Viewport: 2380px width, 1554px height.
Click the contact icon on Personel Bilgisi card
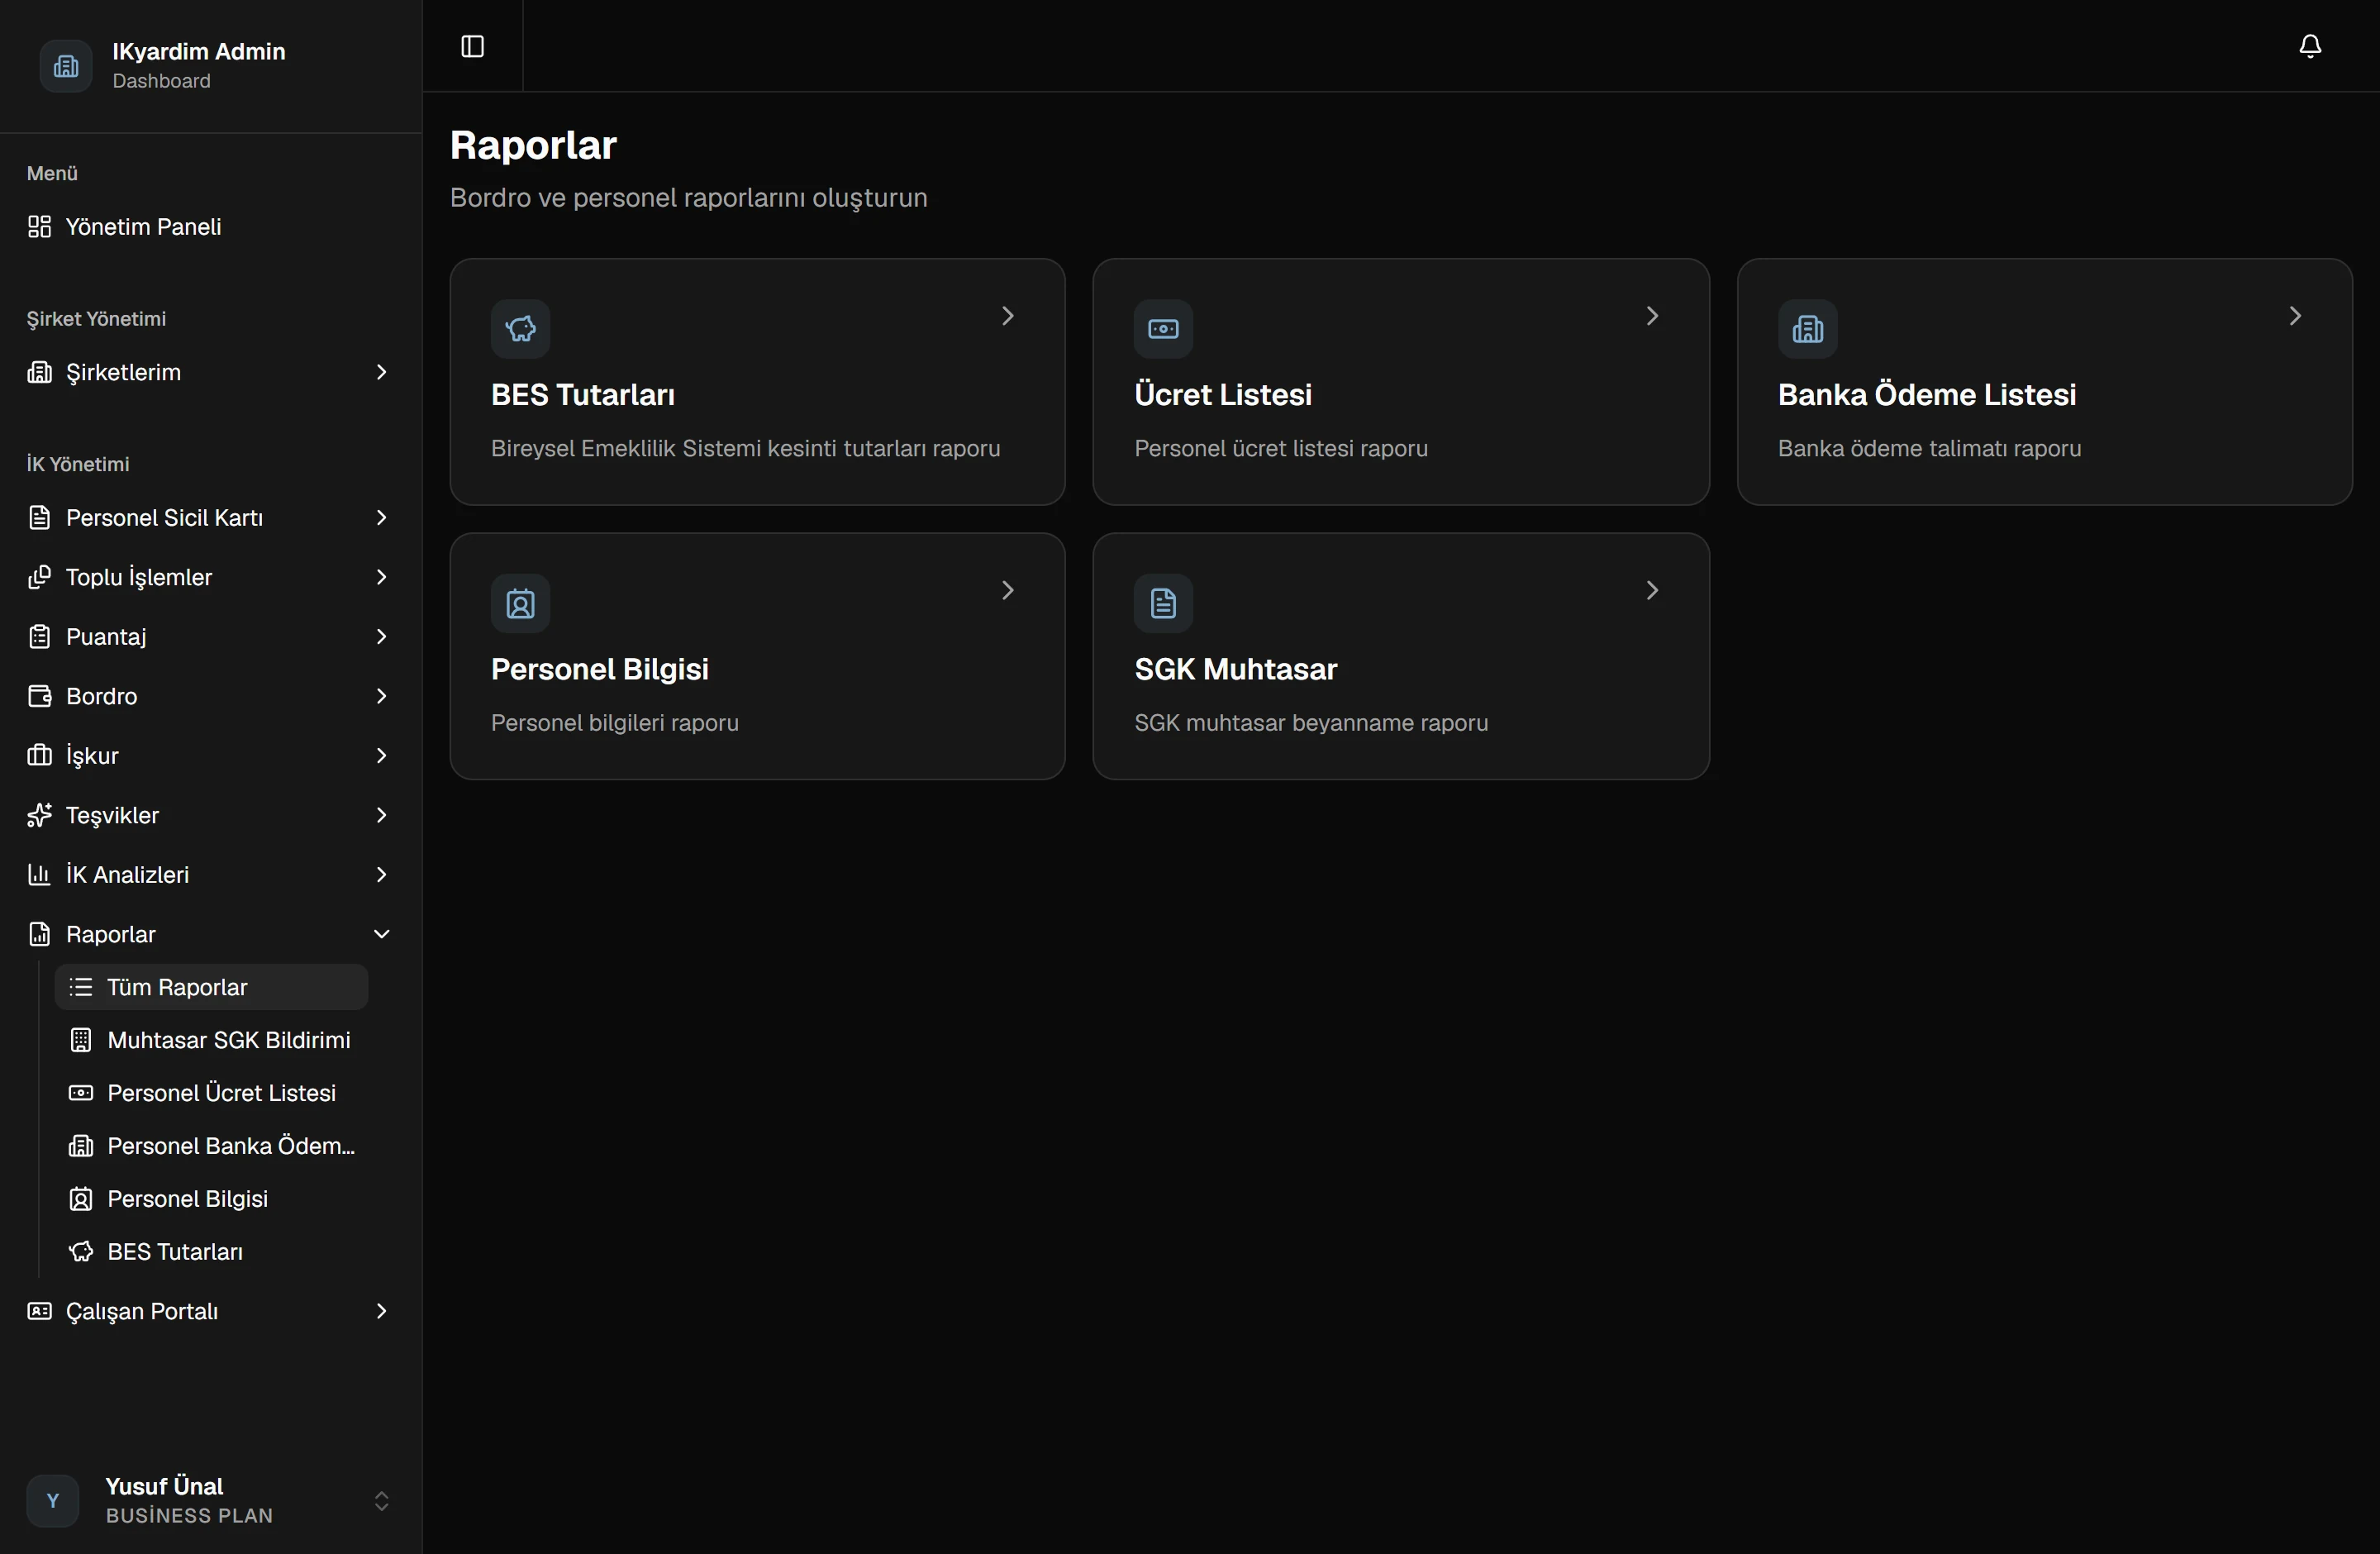520,603
